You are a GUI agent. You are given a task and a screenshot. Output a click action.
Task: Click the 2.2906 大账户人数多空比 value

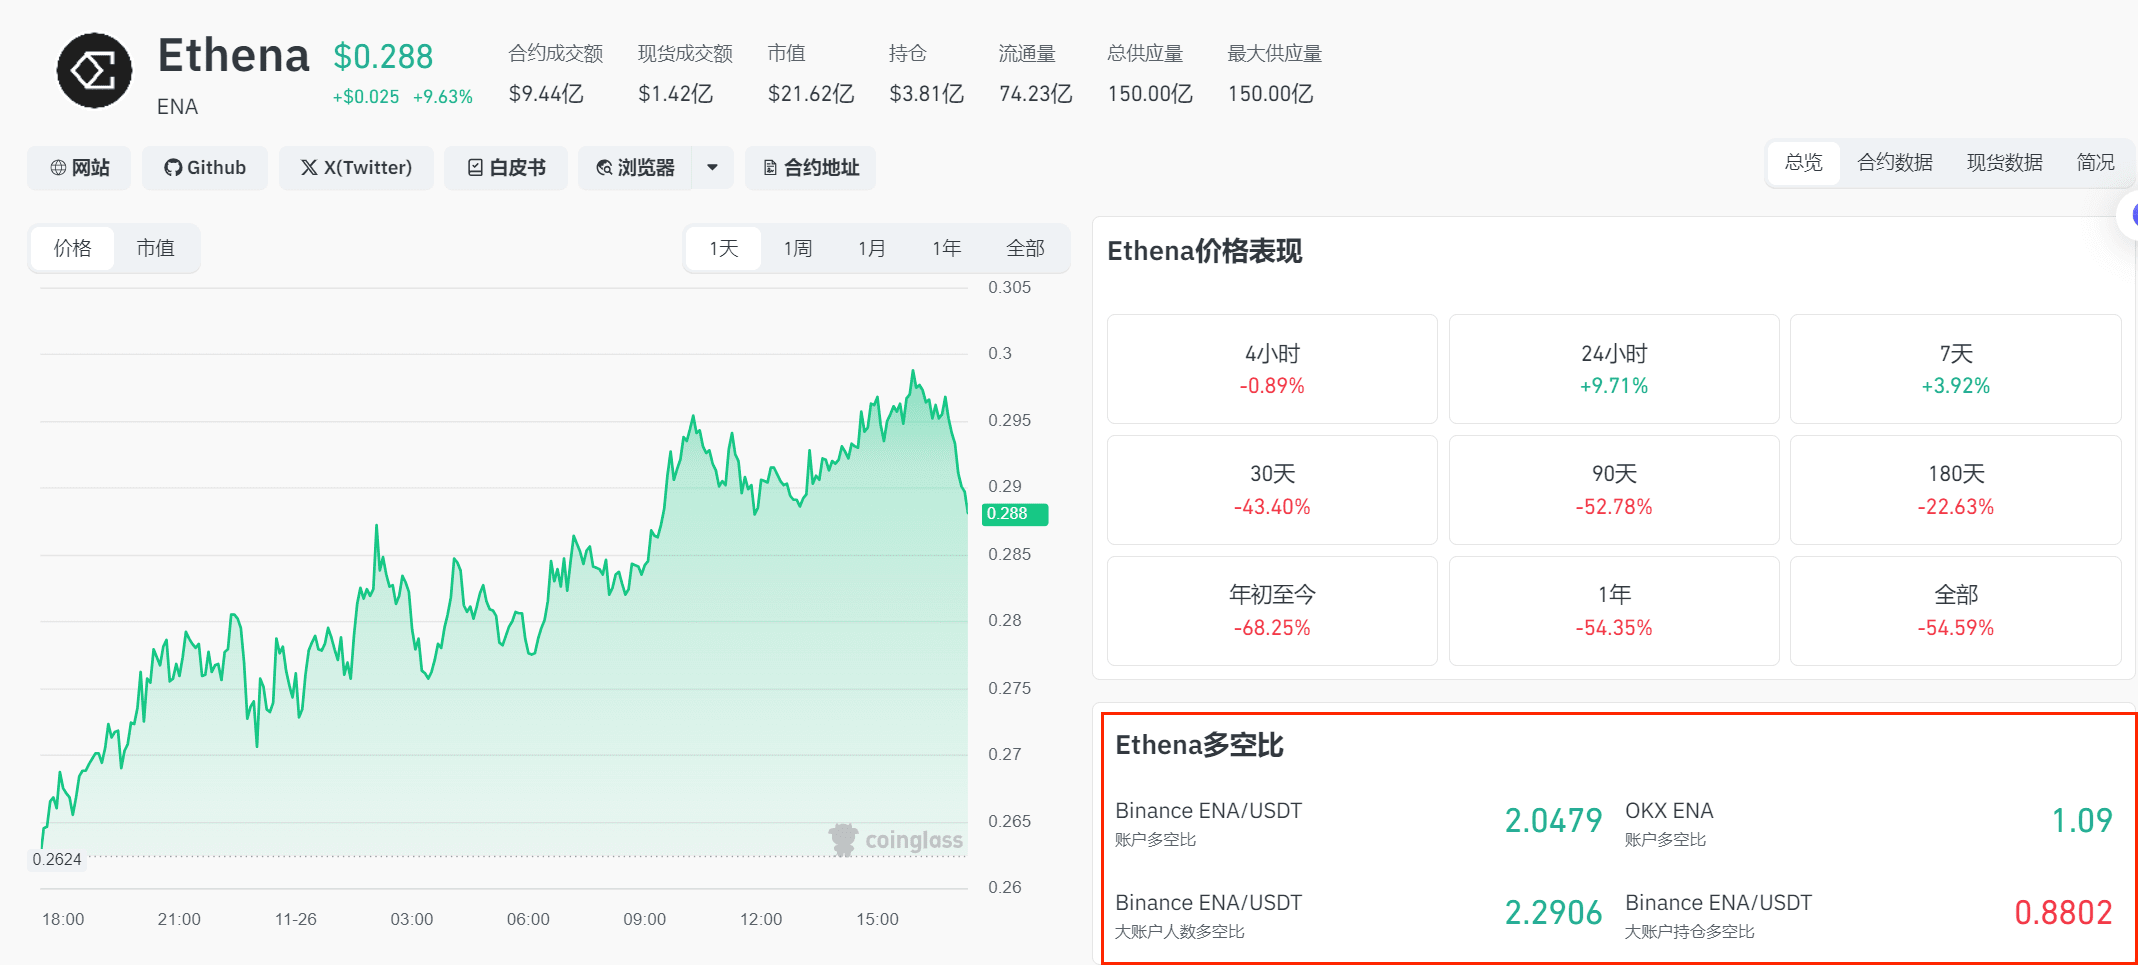[1554, 913]
